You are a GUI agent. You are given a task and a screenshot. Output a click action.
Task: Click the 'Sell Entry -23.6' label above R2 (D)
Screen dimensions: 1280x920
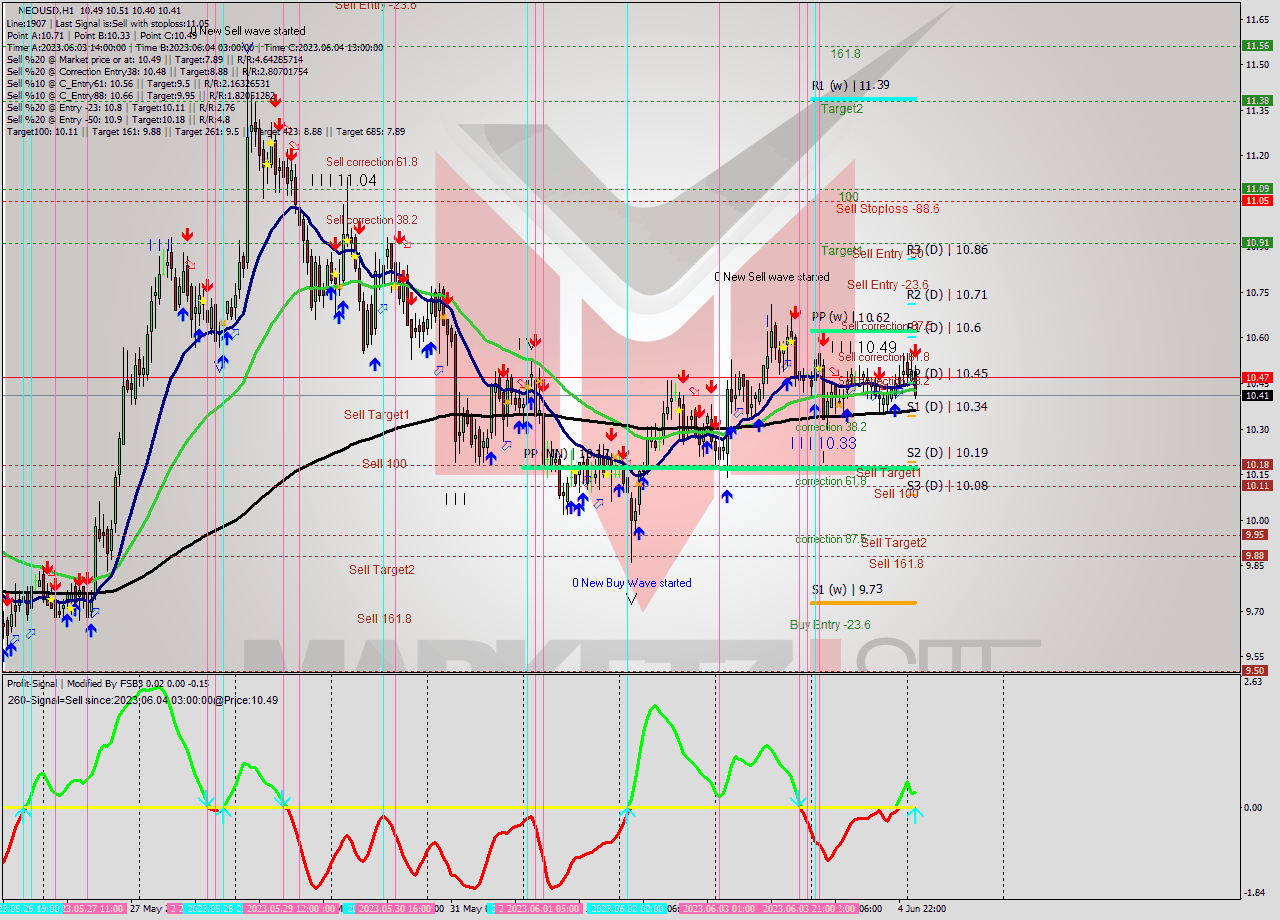(x=888, y=285)
